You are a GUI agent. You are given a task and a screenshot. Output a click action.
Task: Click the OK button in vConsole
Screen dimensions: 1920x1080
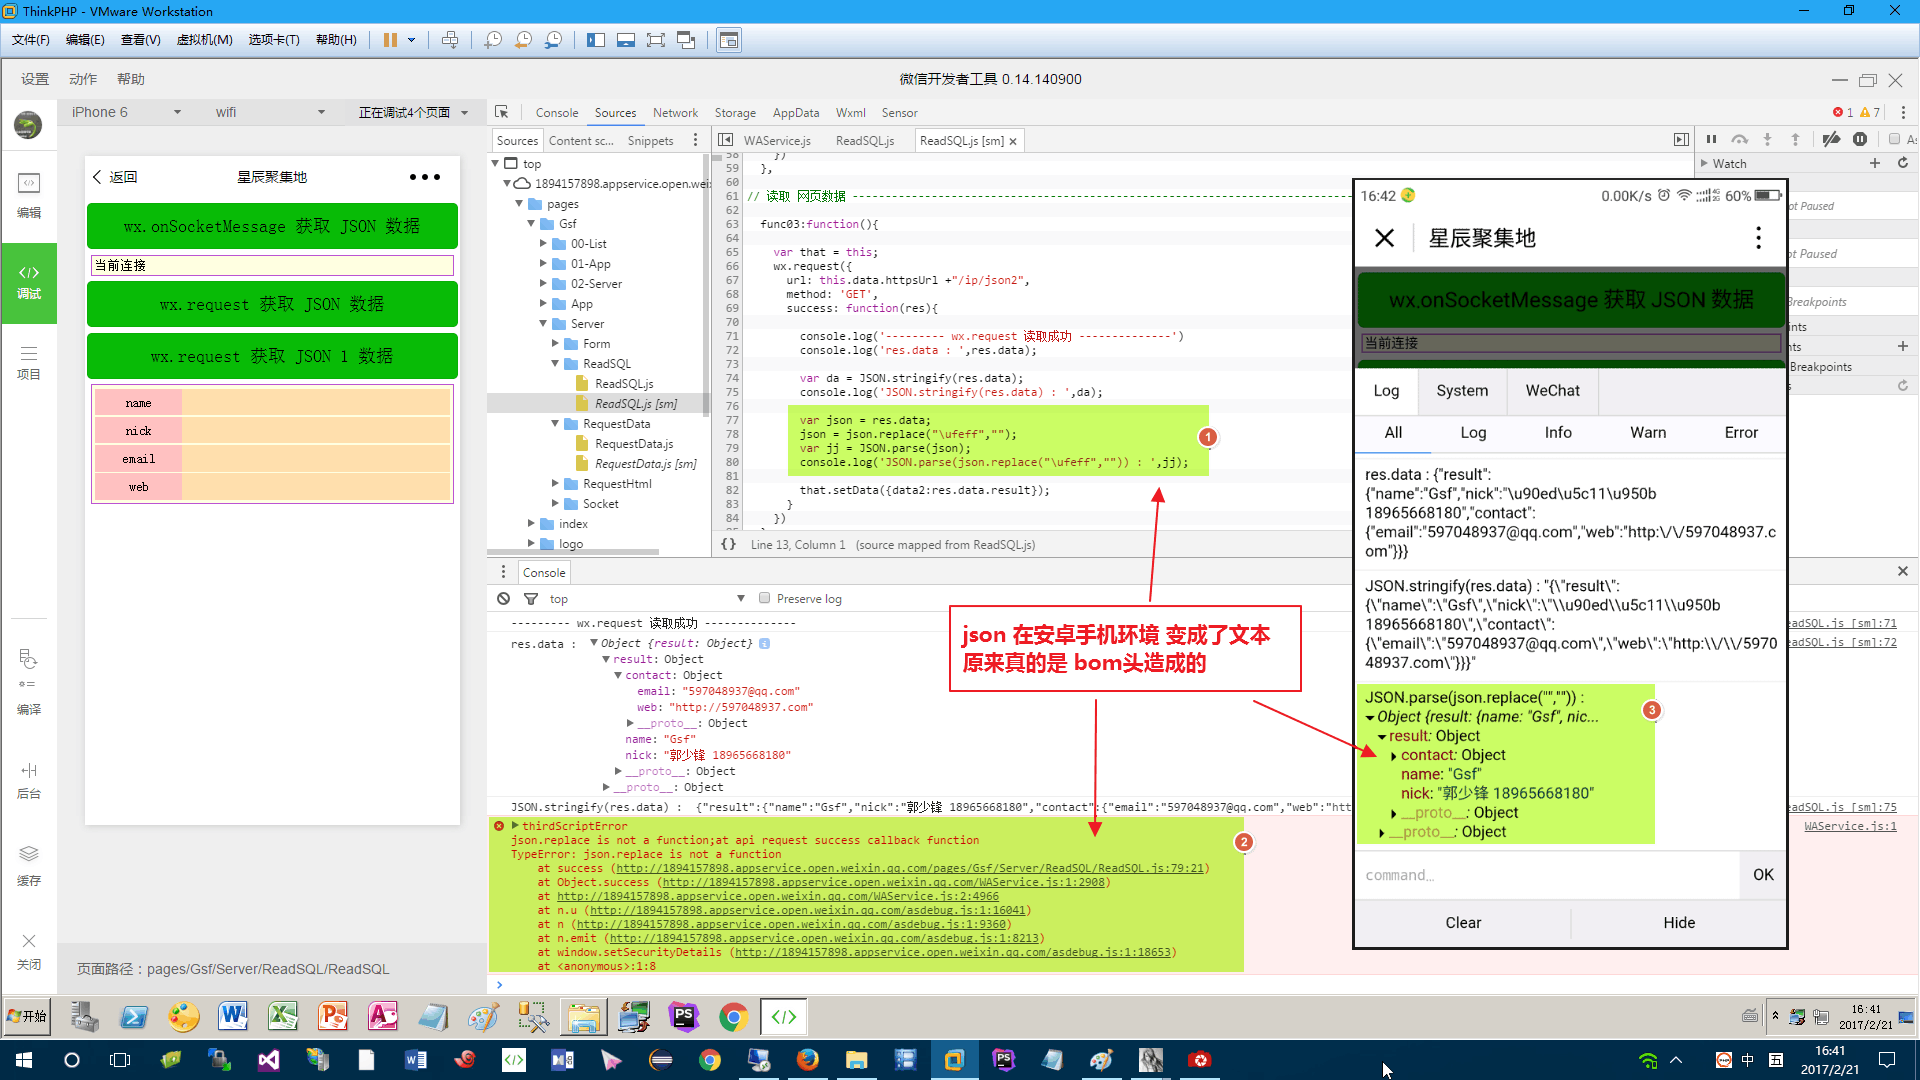pyautogui.click(x=1763, y=875)
